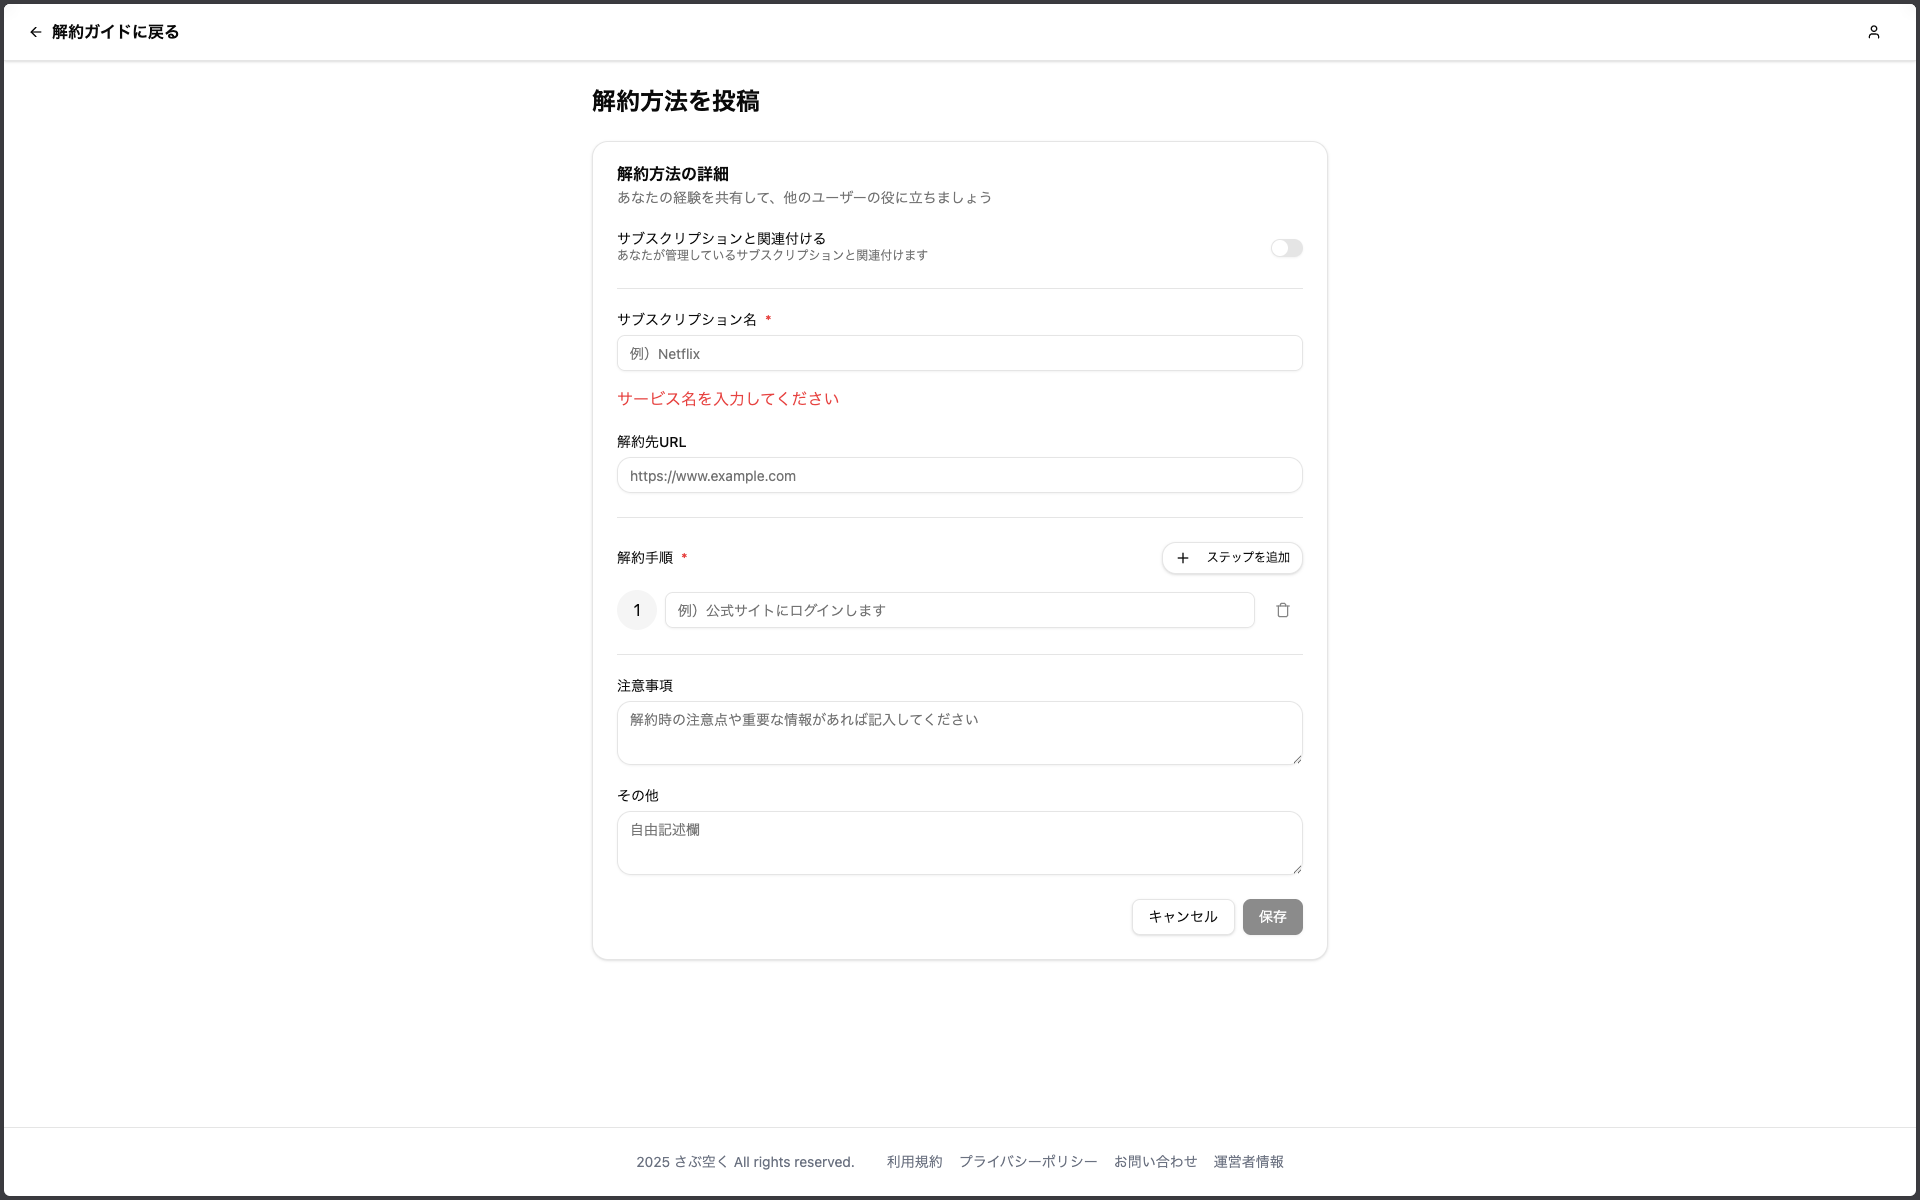1920x1200 pixels.
Task: Open the お問い合わせ footer link
Action: click(1155, 1161)
